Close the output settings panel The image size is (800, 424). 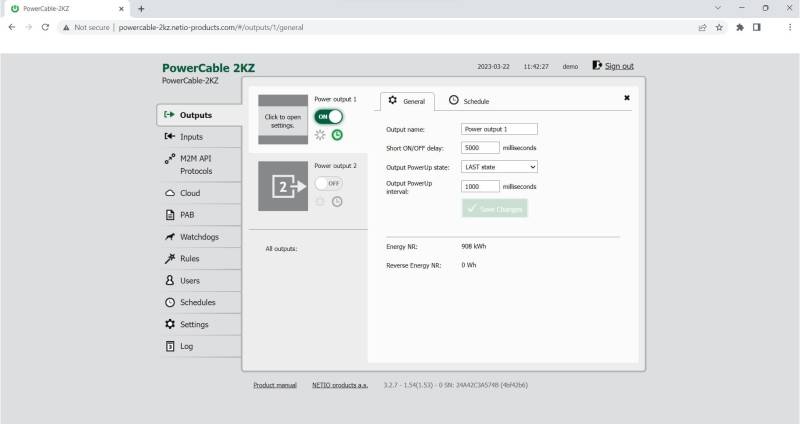(x=627, y=98)
